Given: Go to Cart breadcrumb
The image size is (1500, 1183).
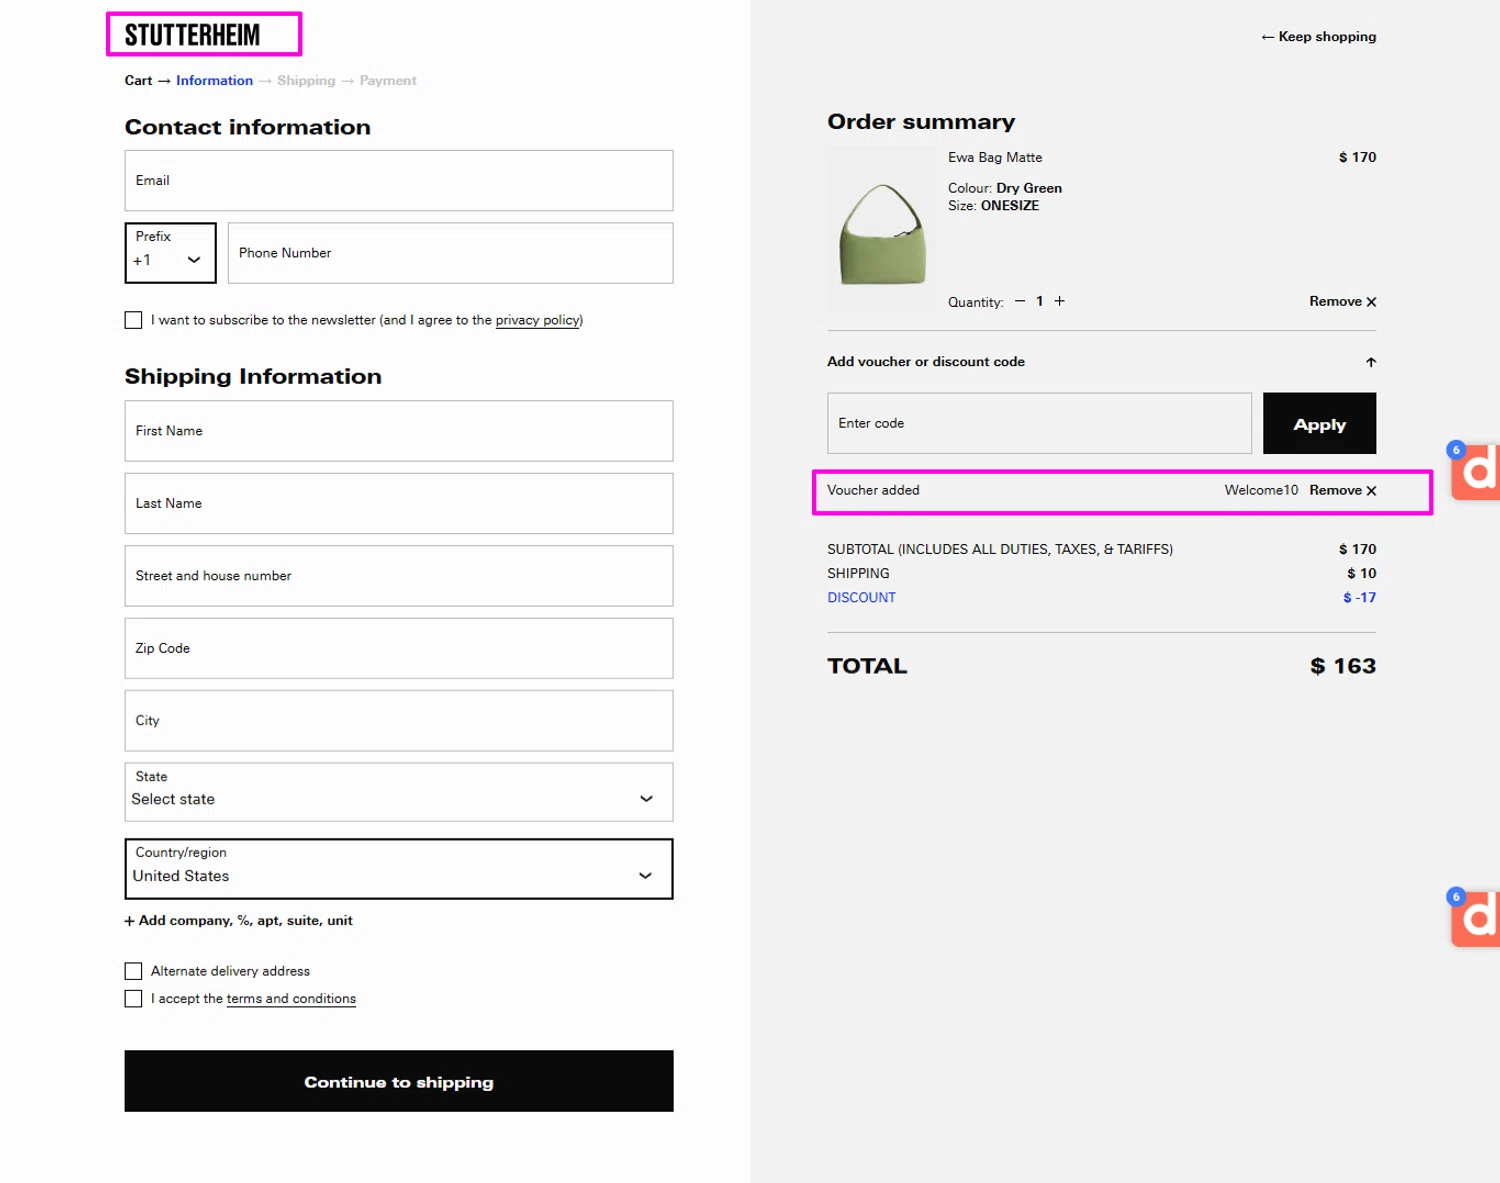Looking at the screenshot, I should pos(138,81).
